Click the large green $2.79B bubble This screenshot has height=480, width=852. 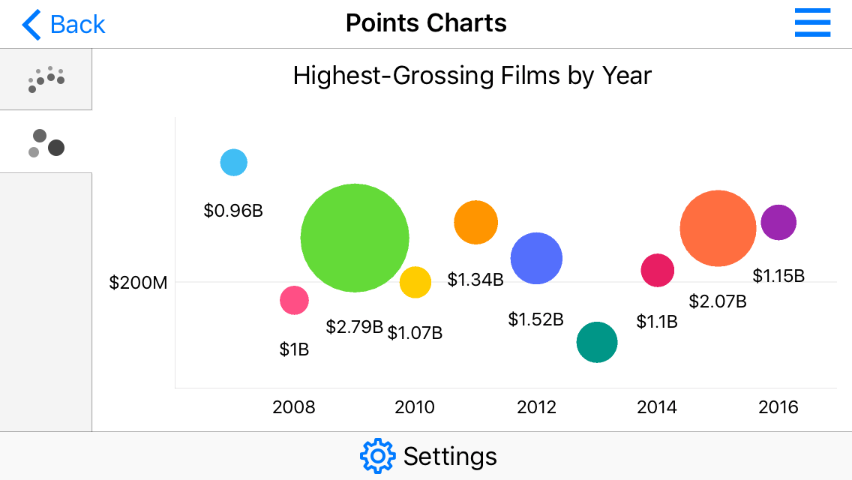click(355, 238)
